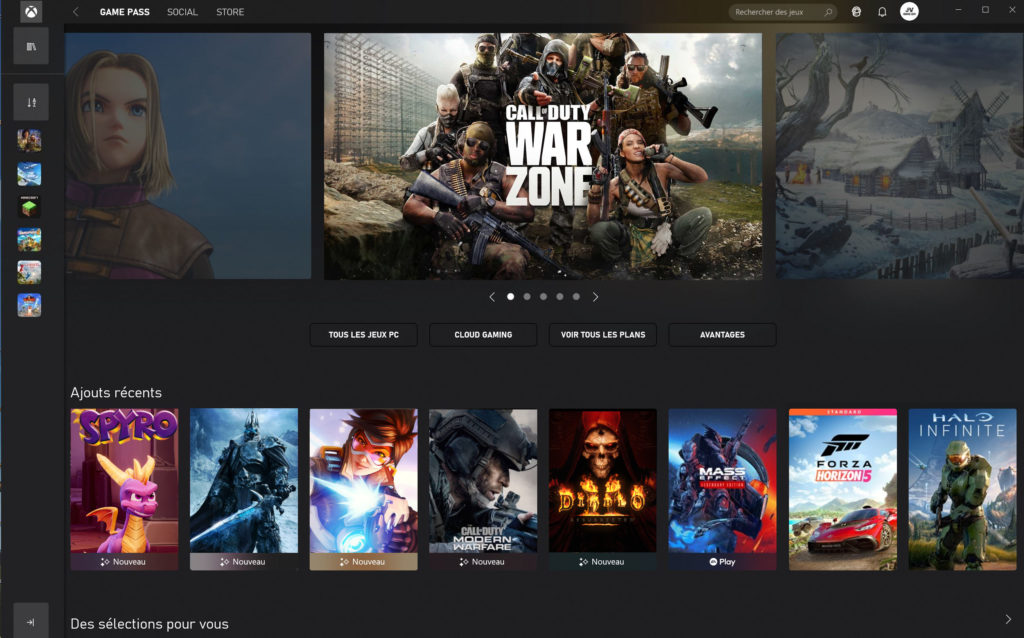Open CLOUD GAMING
This screenshot has width=1024, height=638.
click(483, 334)
